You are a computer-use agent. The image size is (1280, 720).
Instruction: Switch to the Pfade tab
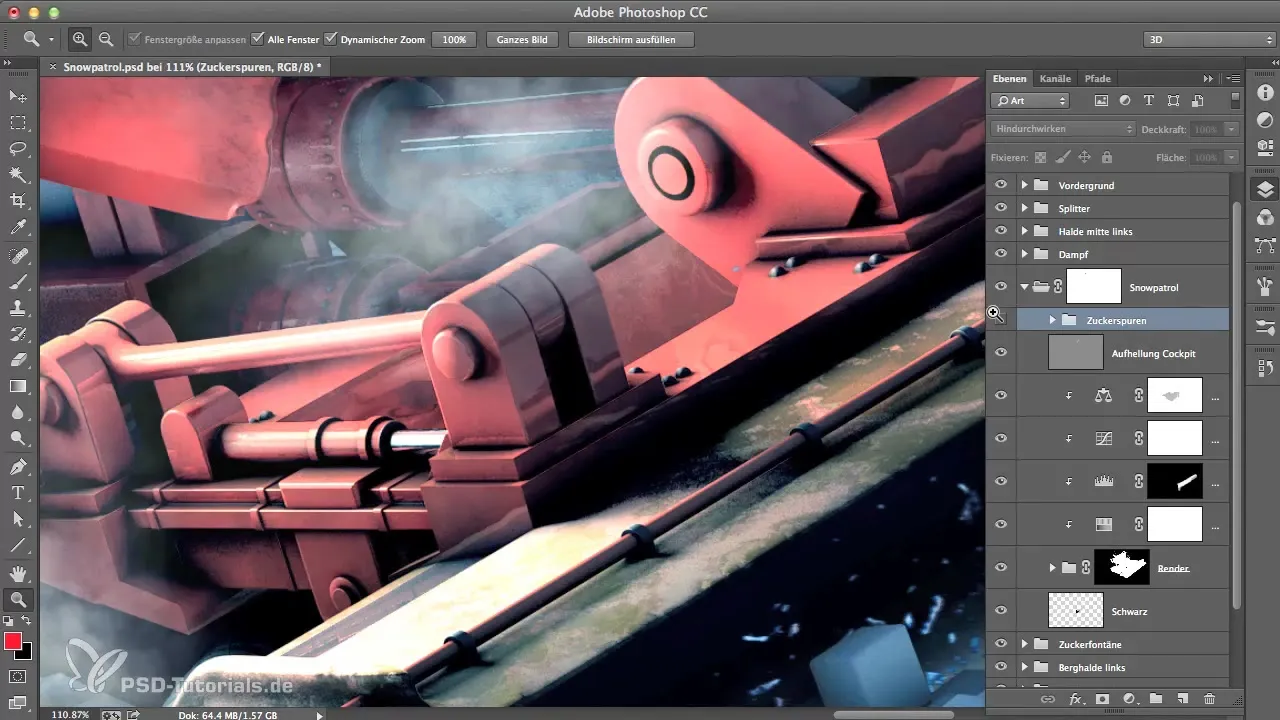tap(1097, 78)
